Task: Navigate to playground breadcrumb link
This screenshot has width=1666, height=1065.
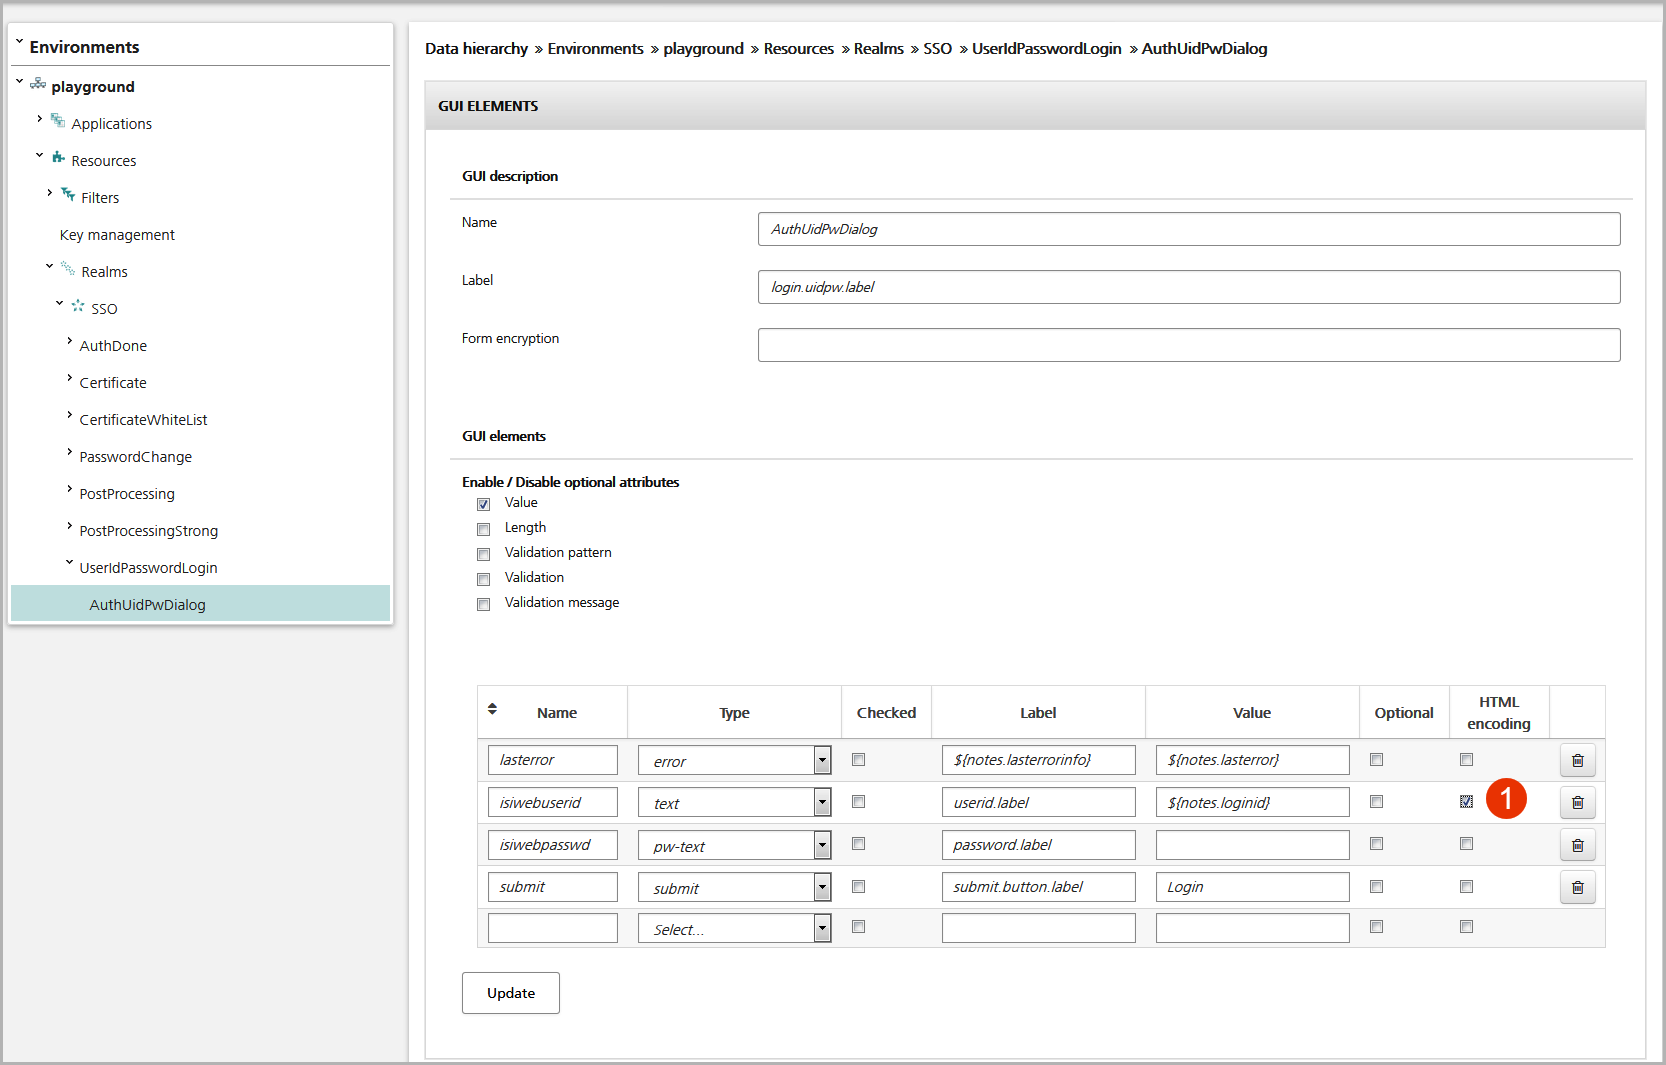Action: [x=703, y=49]
